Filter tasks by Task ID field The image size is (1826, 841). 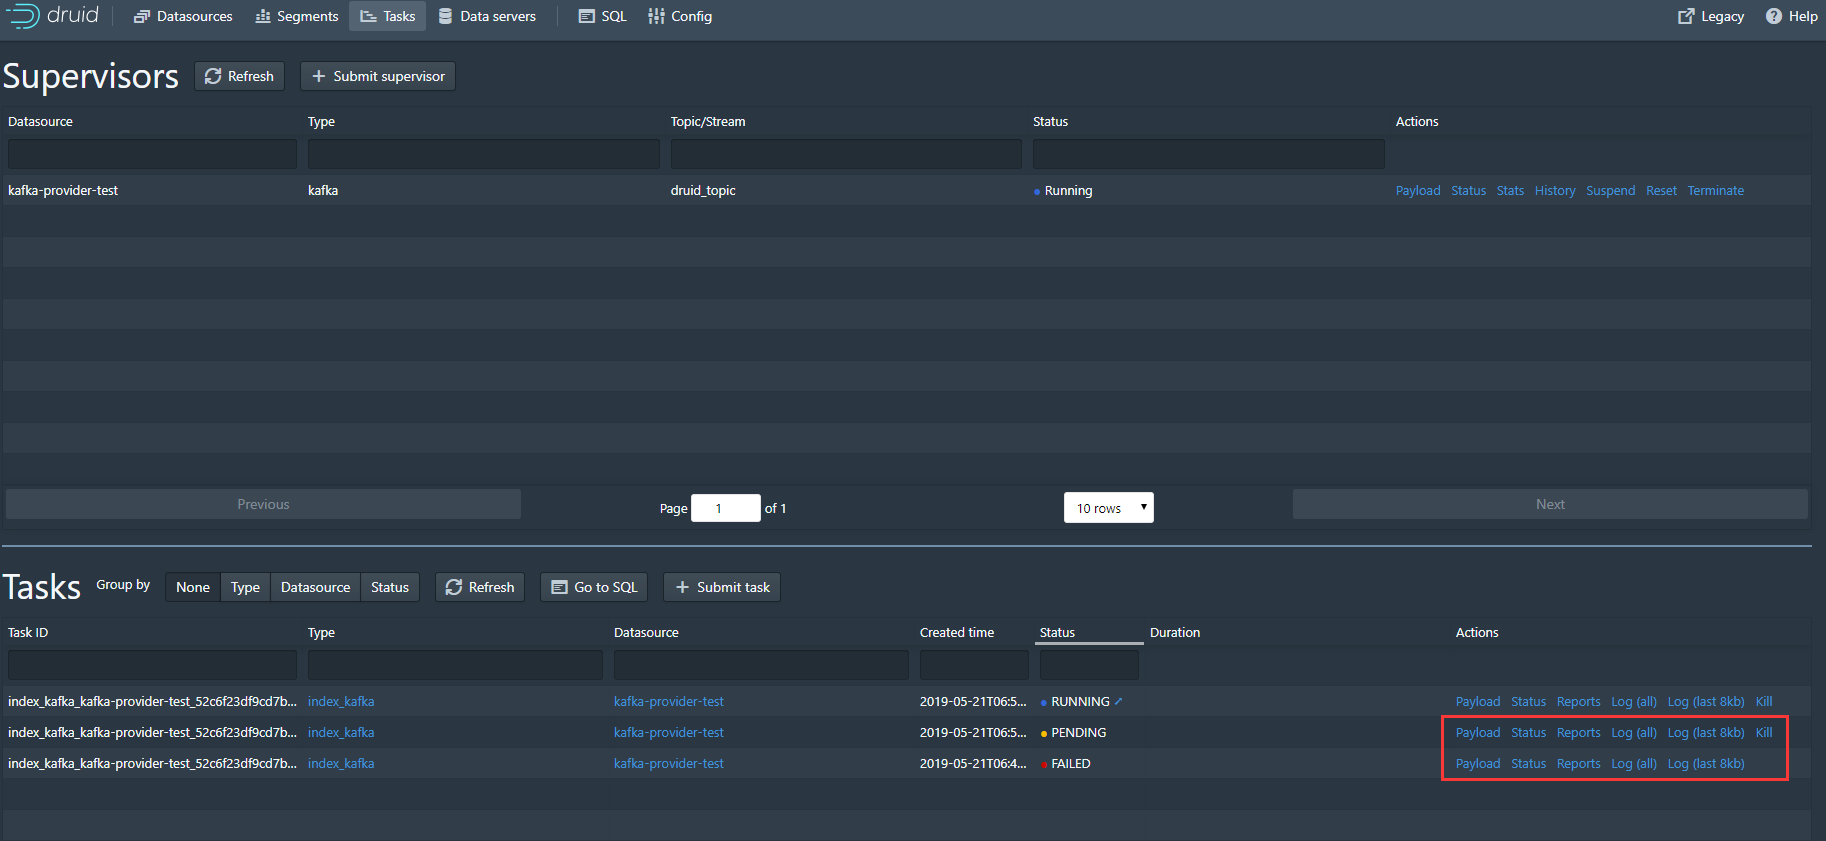[152, 665]
